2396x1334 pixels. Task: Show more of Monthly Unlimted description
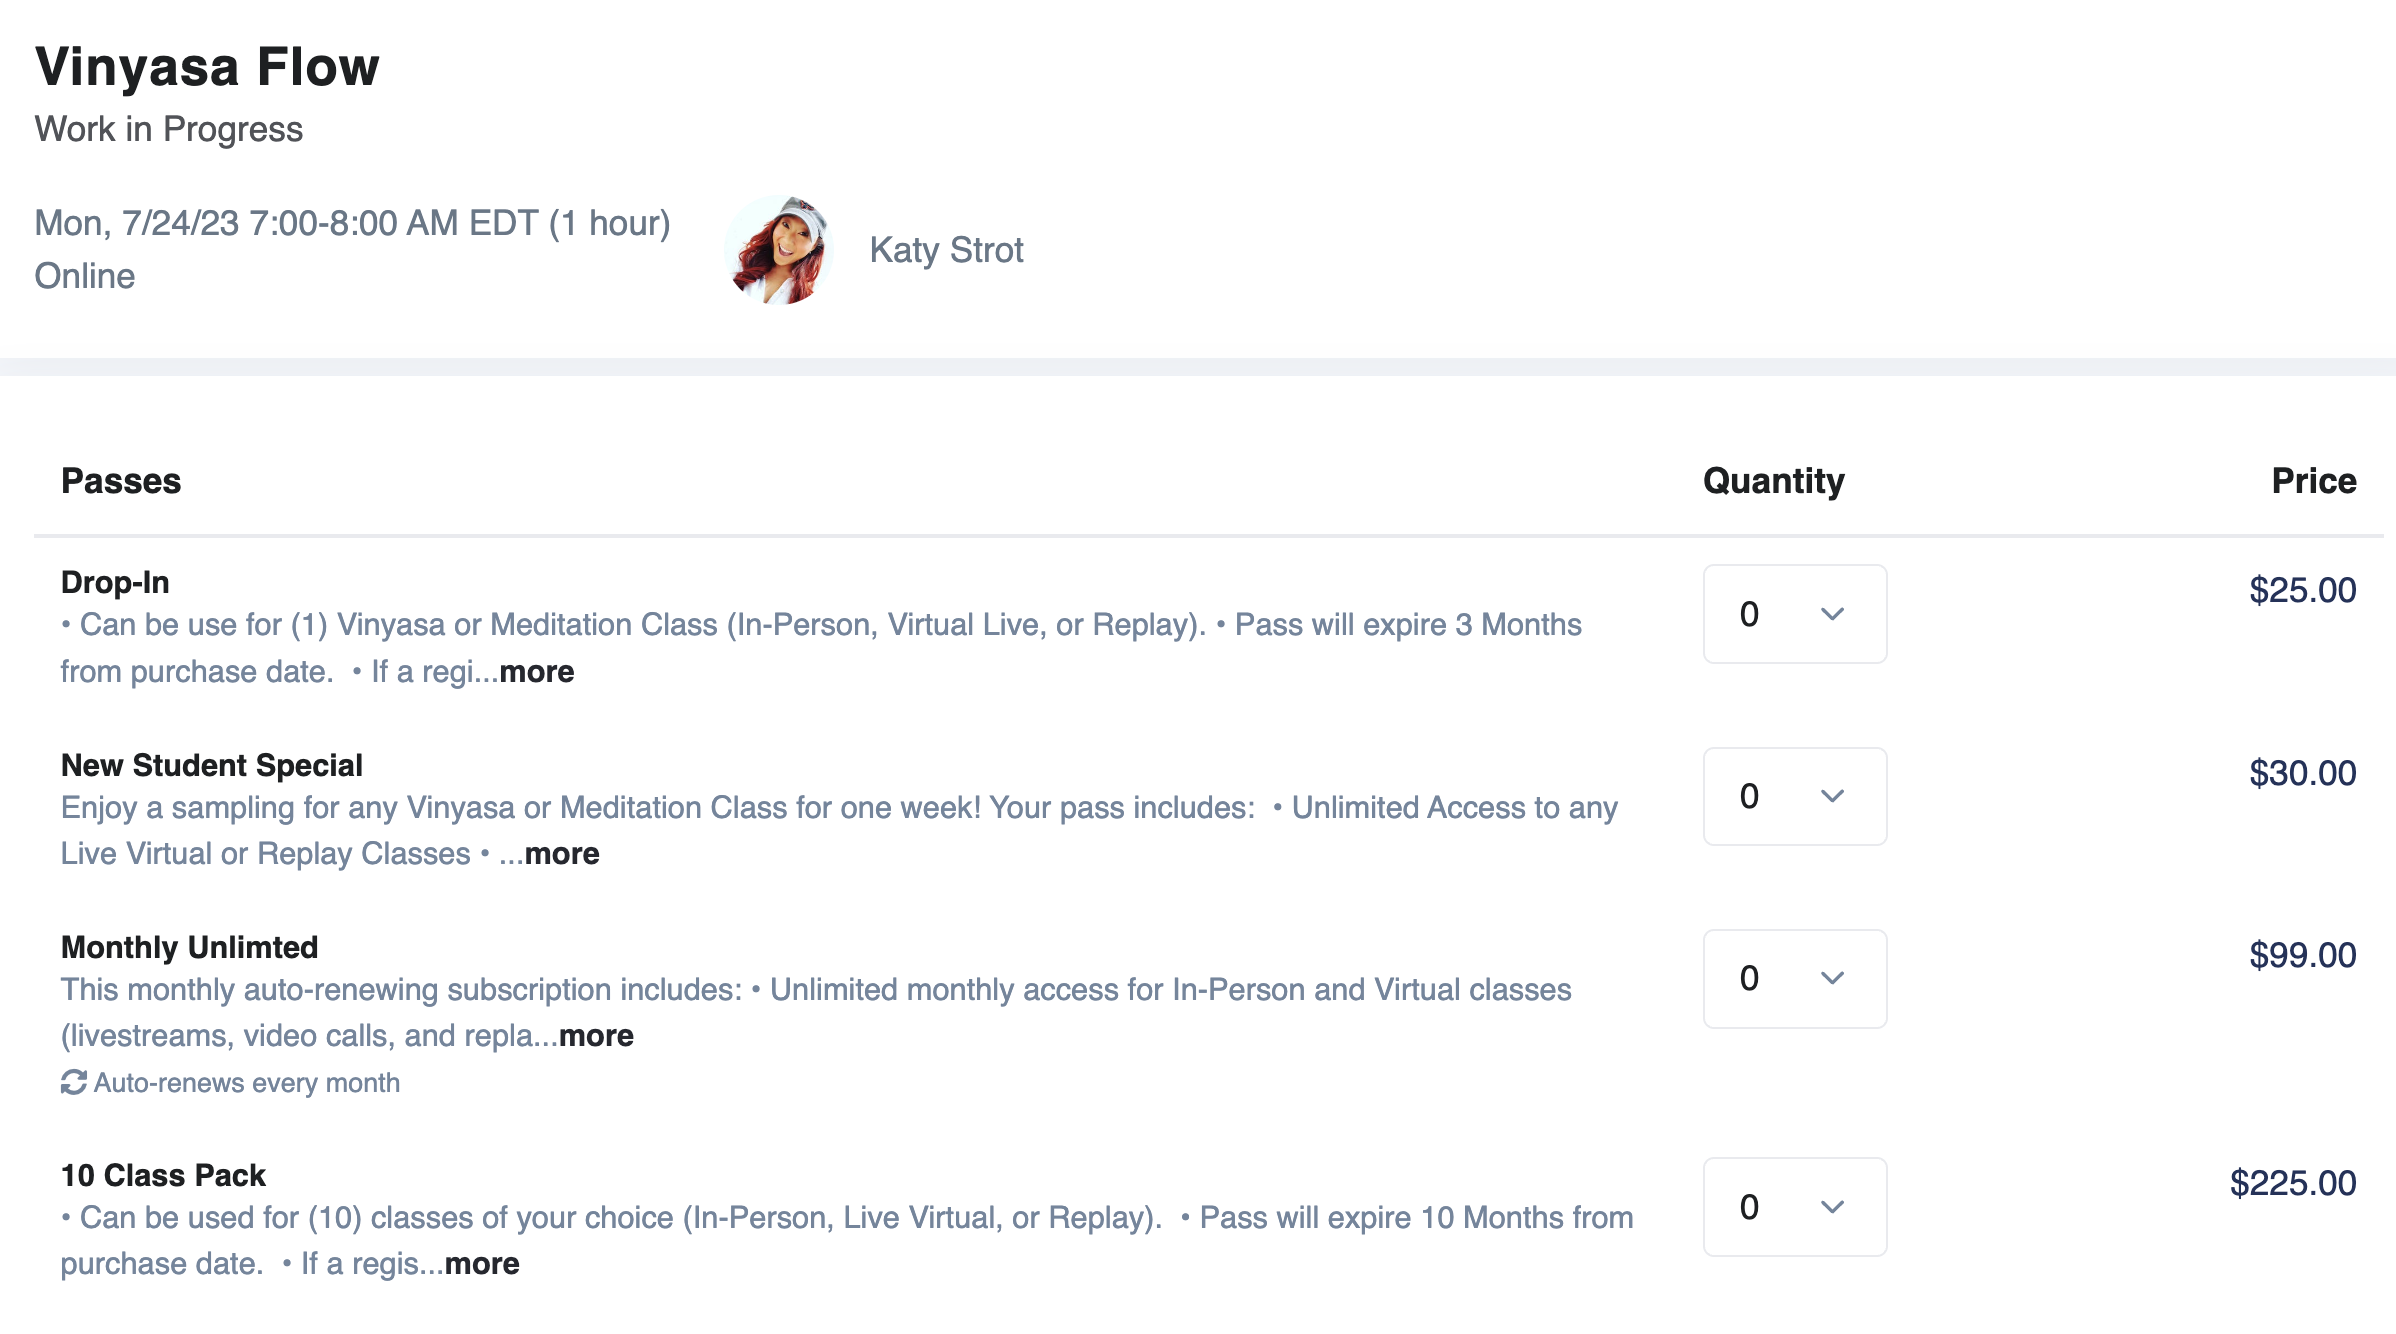(x=596, y=1036)
